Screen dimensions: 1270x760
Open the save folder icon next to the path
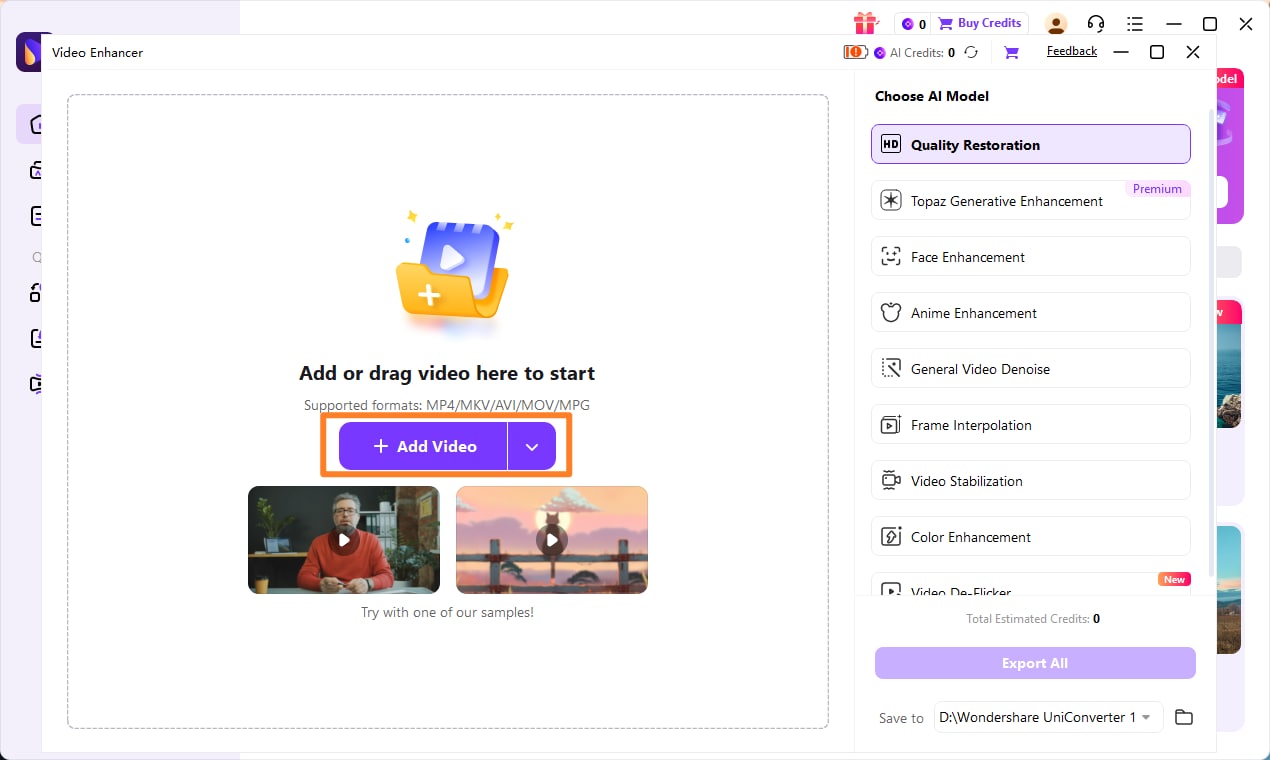coord(1184,717)
